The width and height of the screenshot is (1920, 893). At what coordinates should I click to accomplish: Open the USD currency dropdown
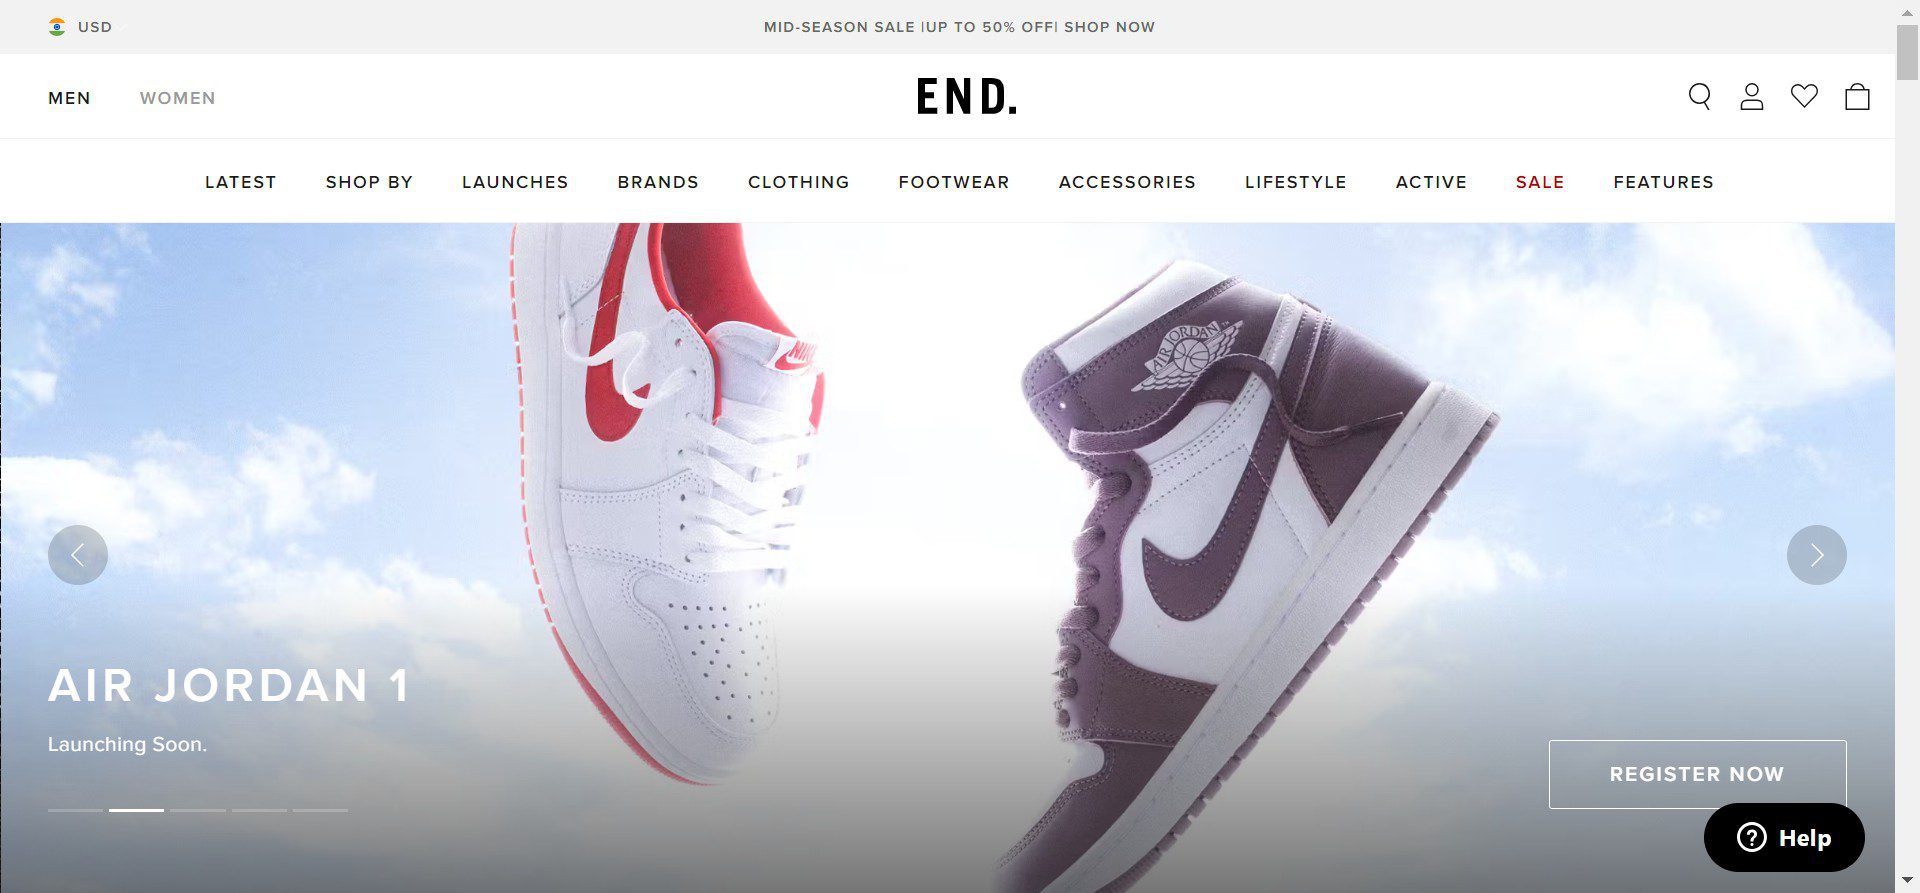pyautogui.click(x=95, y=27)
